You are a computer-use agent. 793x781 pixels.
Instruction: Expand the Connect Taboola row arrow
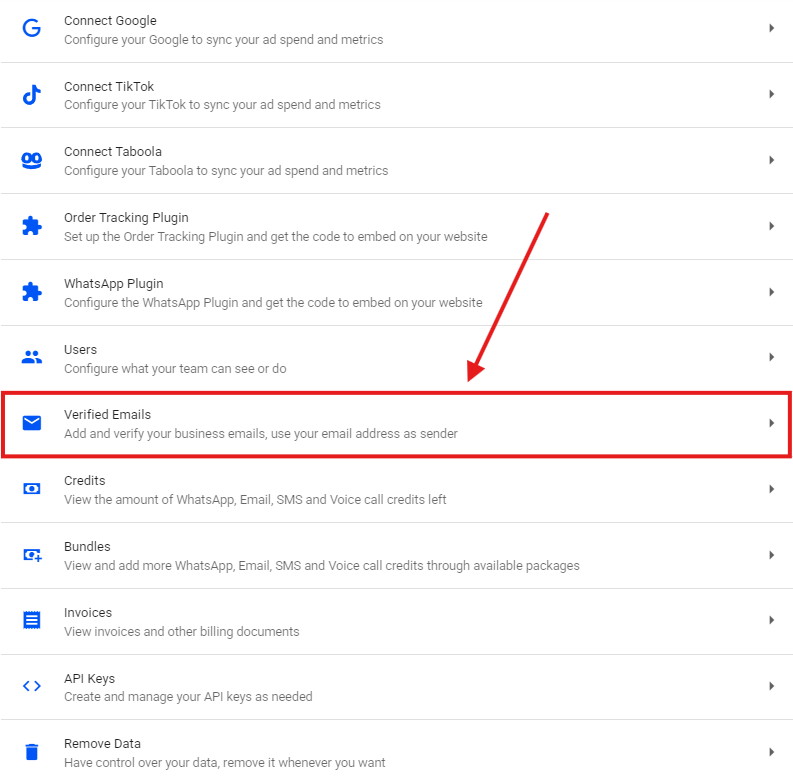click(x=771, y=160)
